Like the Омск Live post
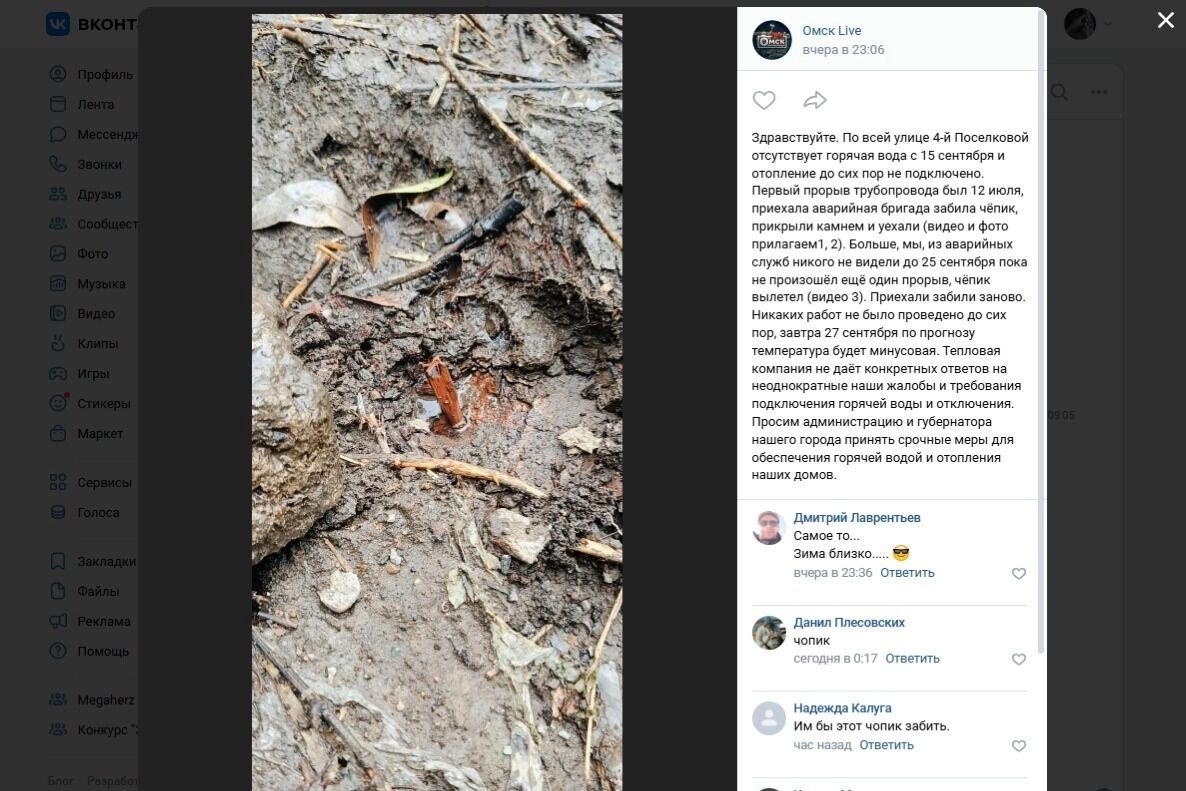Screen dimensions: 1186x791 764,100
